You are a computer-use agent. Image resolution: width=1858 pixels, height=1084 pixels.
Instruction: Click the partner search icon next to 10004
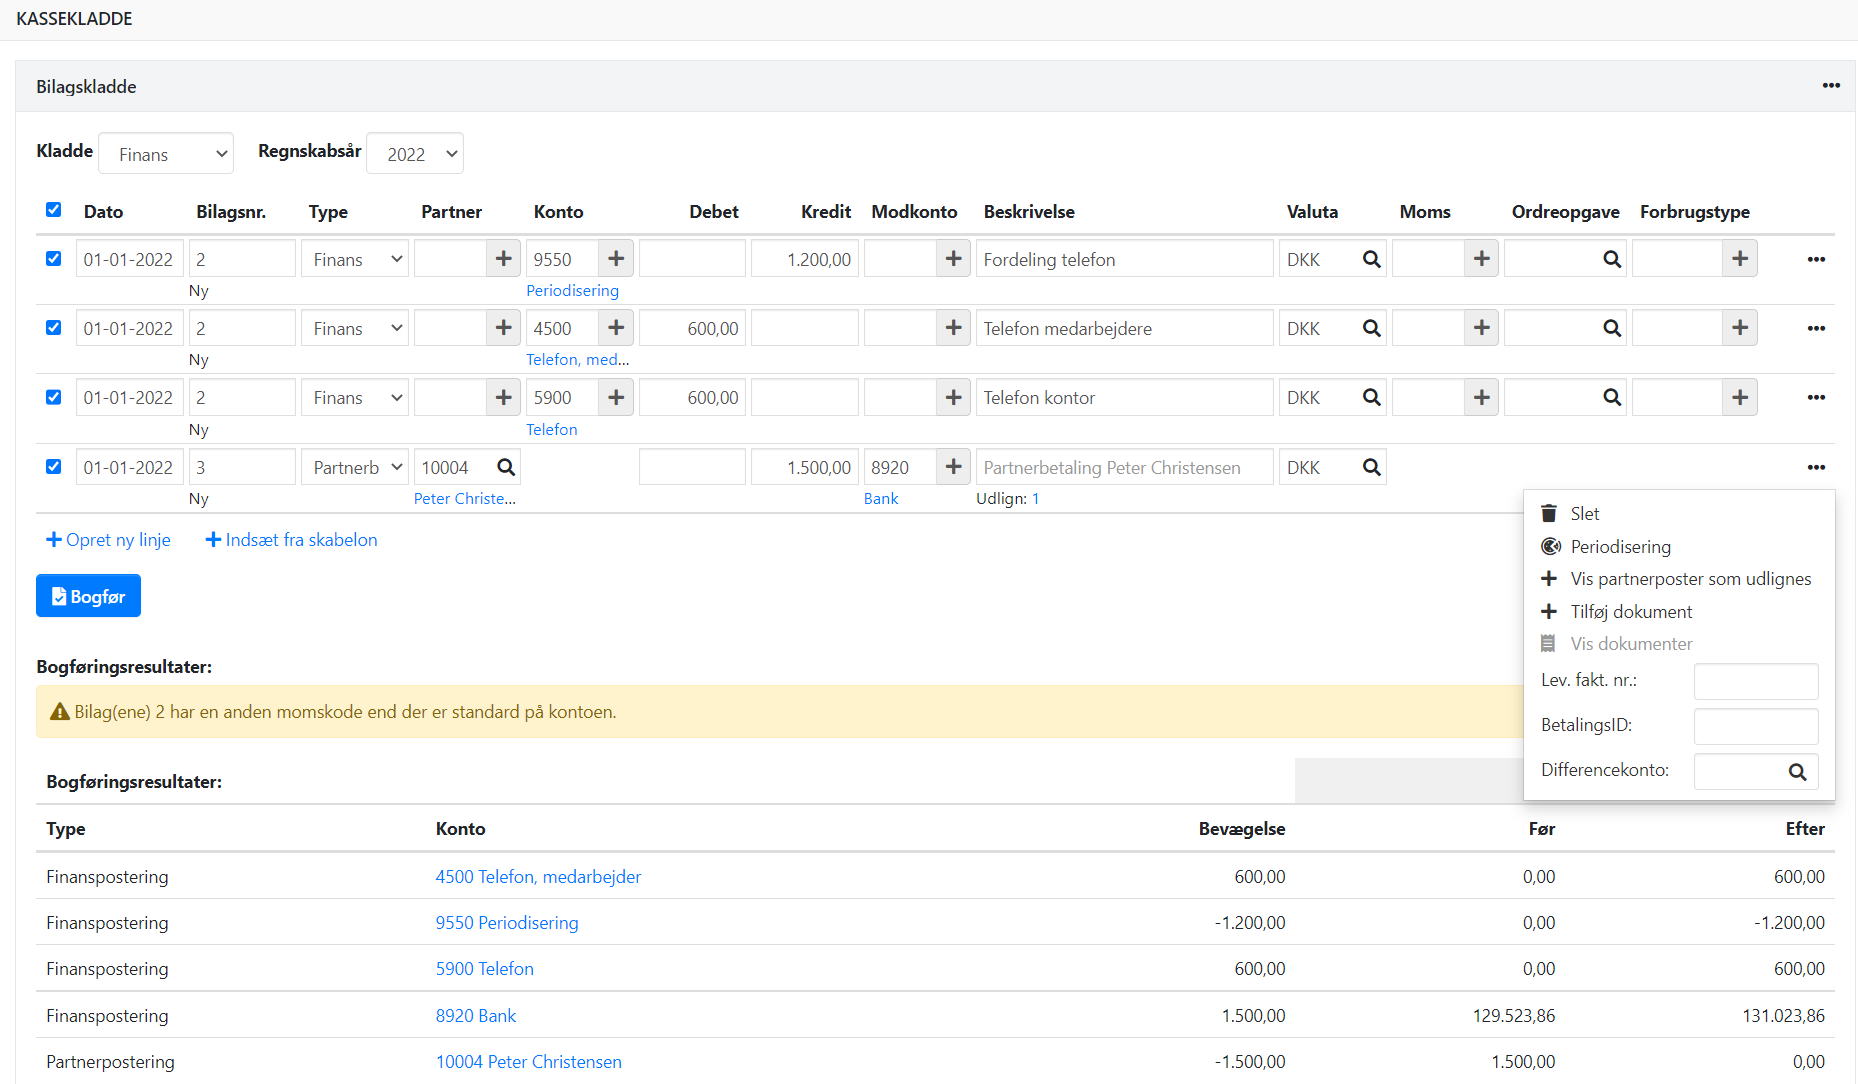(506, 467)
